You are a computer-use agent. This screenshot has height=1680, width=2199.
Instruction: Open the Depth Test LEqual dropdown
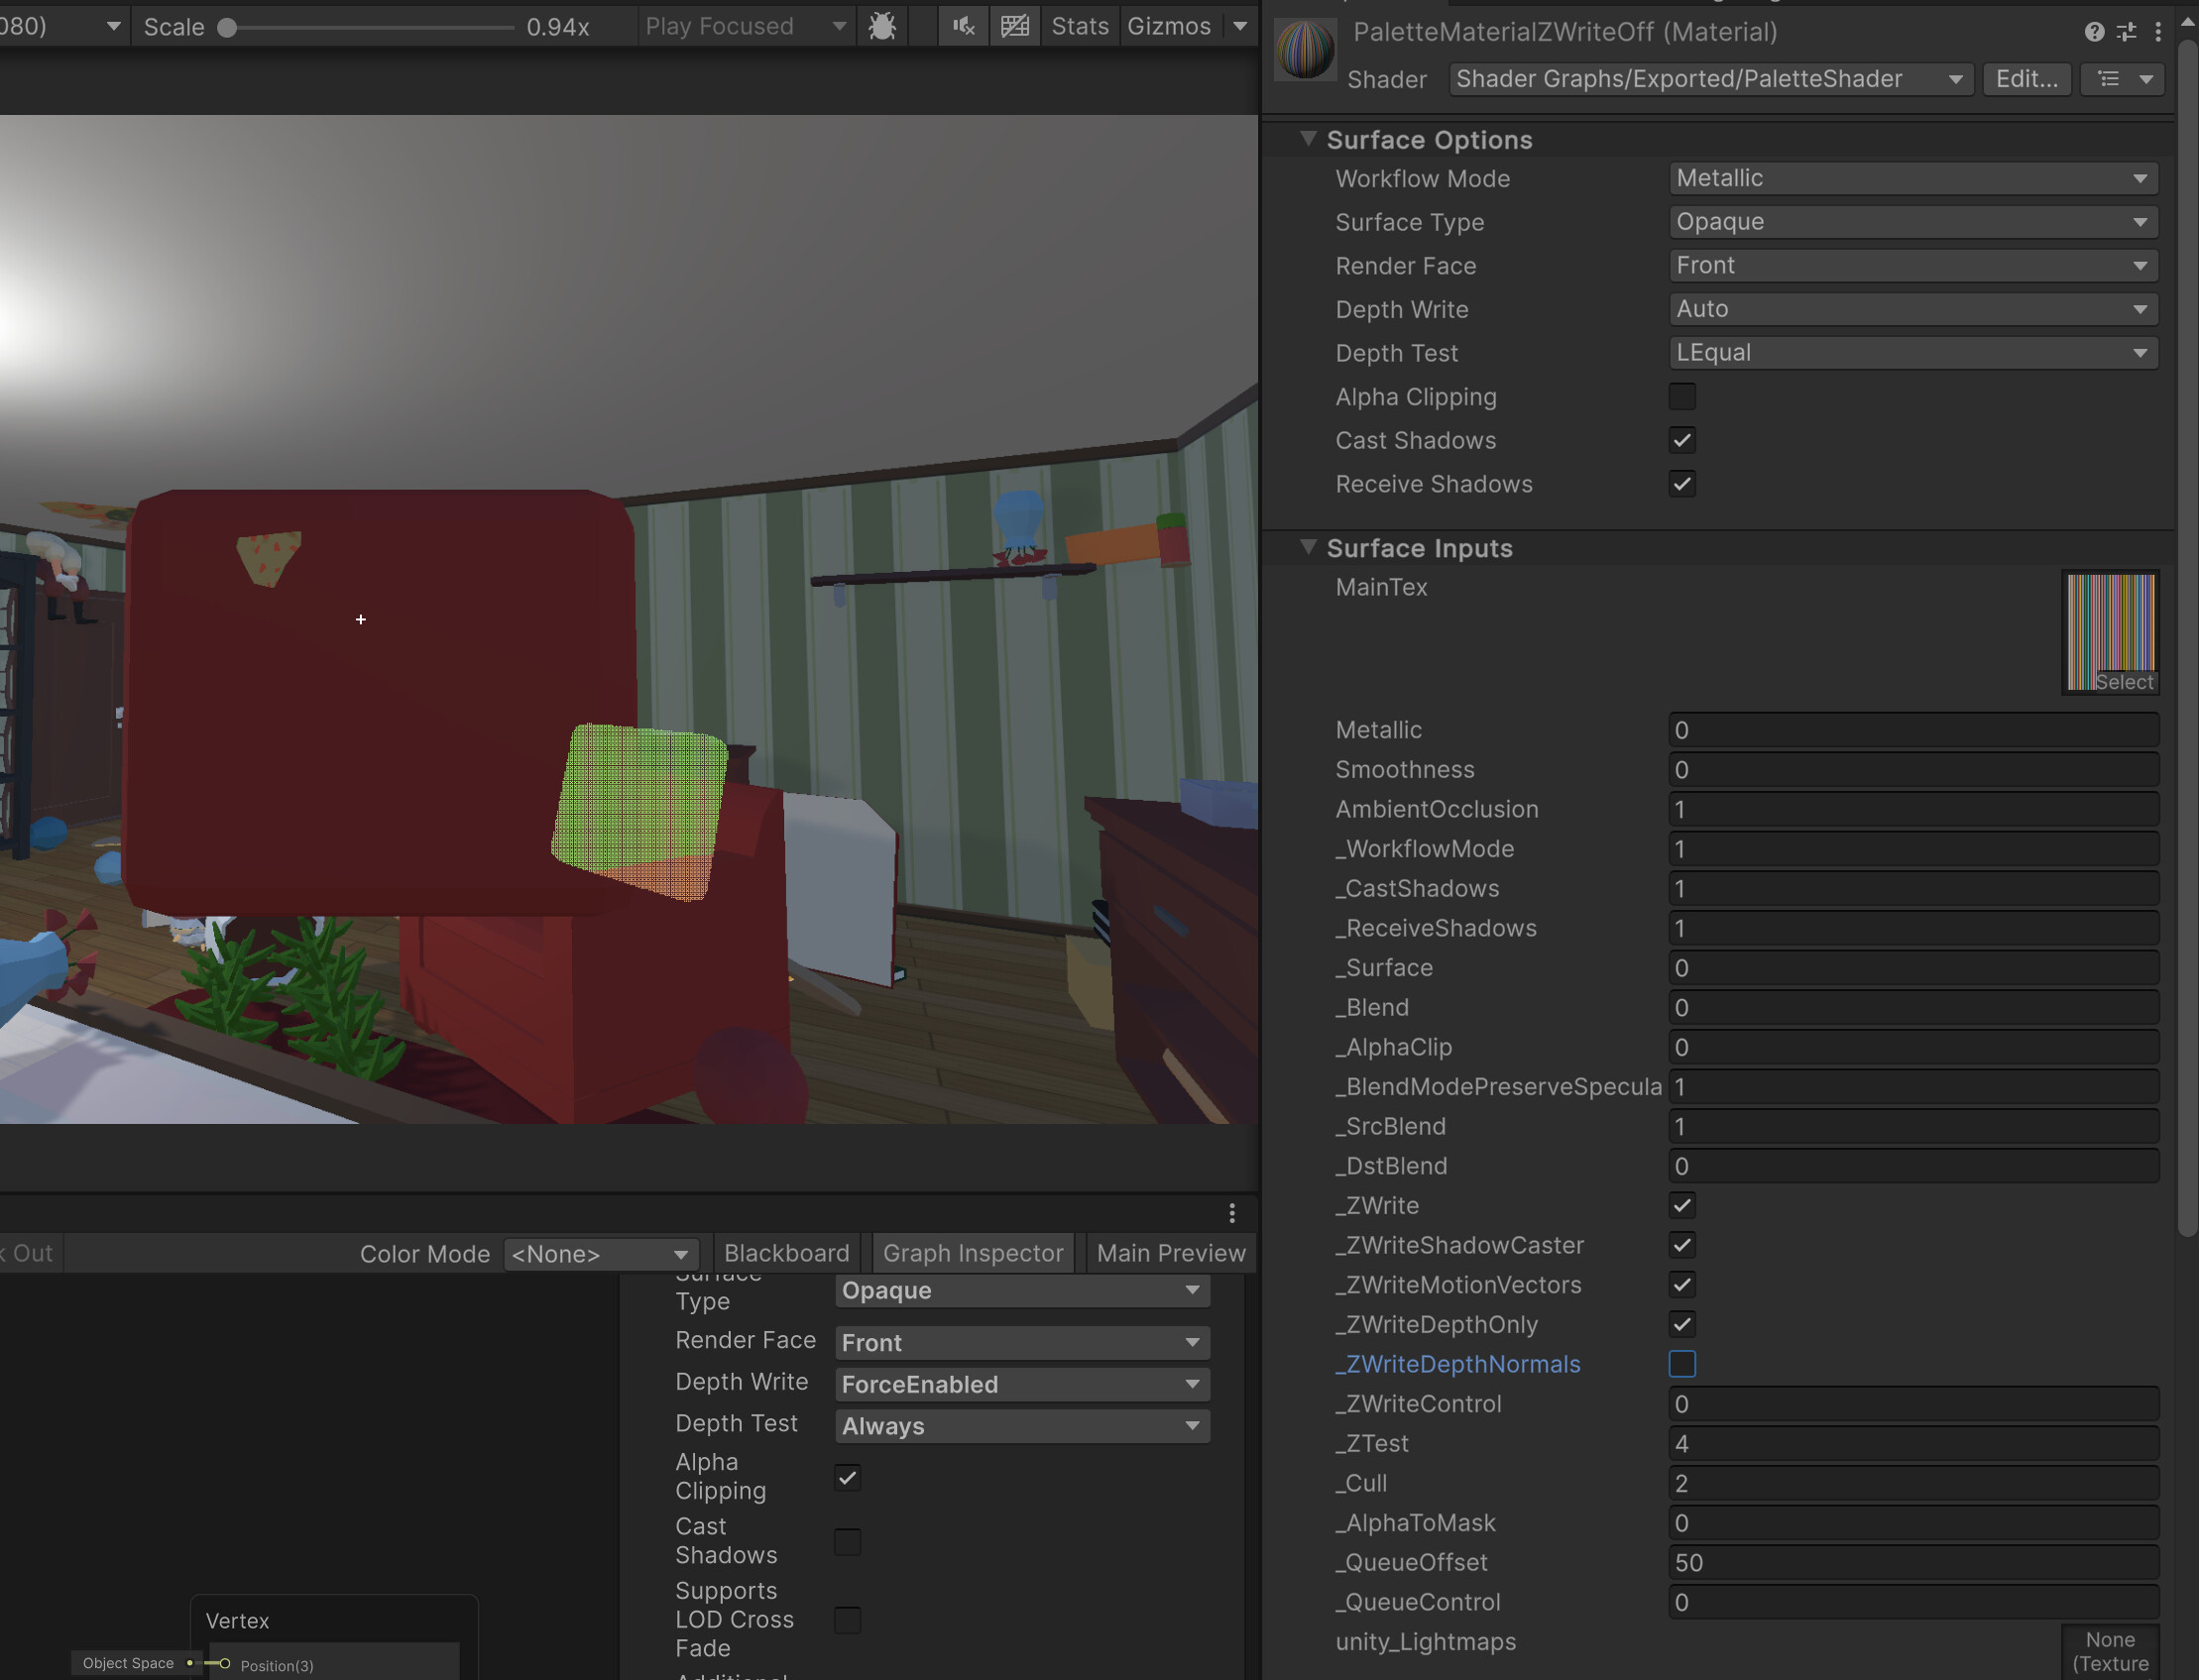tap(1912, 352)
